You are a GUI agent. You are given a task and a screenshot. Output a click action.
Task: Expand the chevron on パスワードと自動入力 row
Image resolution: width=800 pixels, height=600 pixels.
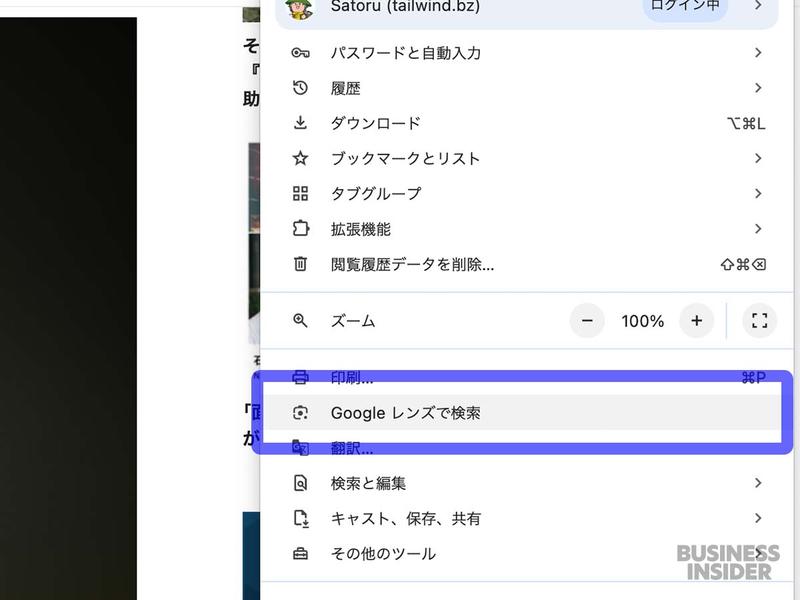(758, 53)
